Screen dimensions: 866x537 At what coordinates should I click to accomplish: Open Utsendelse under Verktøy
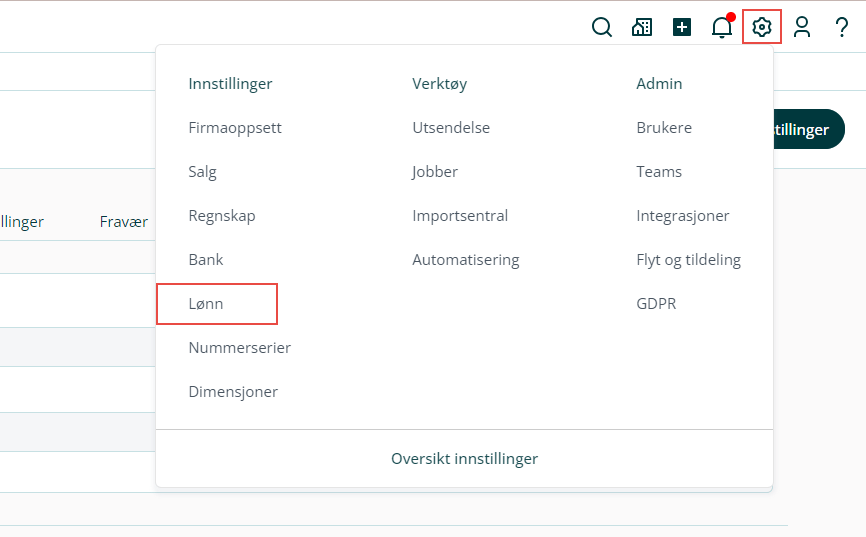coord(451,128)
